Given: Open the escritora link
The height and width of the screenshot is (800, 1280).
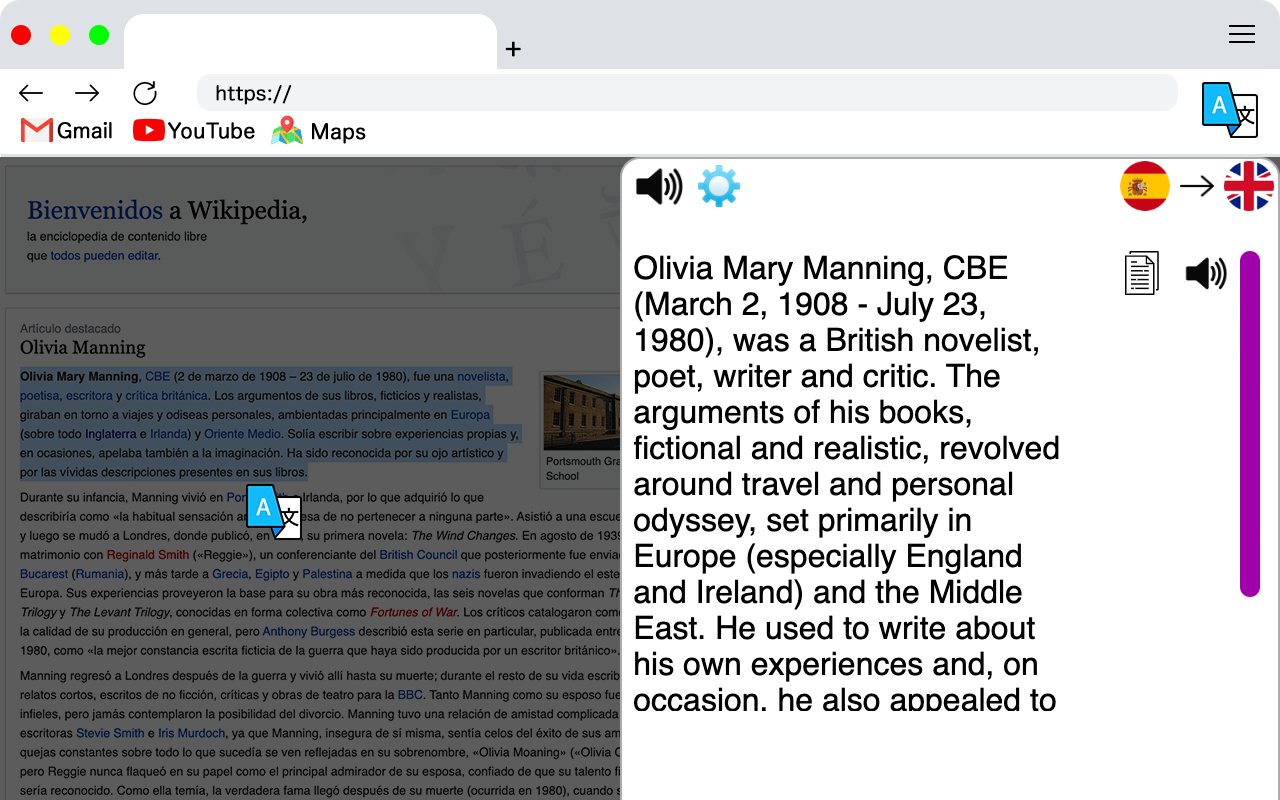Looking at the screenshot, I should point(89,396).
